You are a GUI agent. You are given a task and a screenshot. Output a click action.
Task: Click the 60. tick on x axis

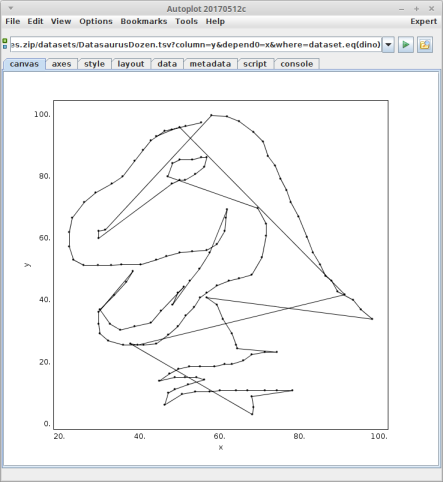[x=219, y=436]
